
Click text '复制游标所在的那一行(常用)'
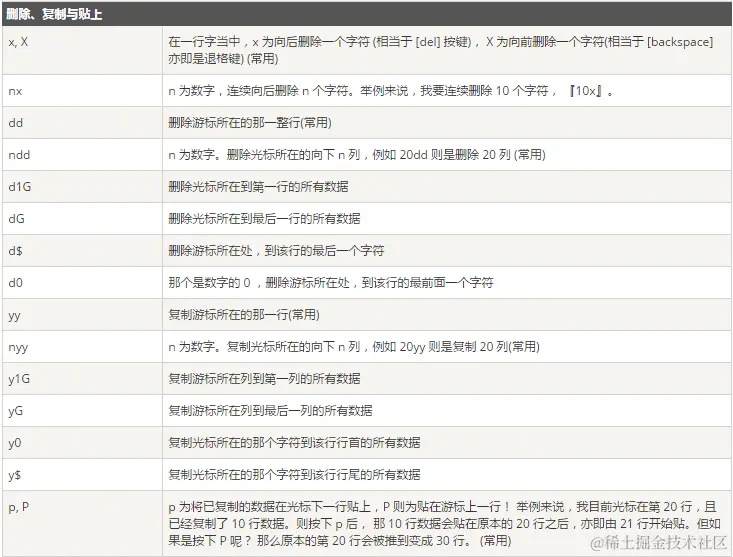[244, 314]
